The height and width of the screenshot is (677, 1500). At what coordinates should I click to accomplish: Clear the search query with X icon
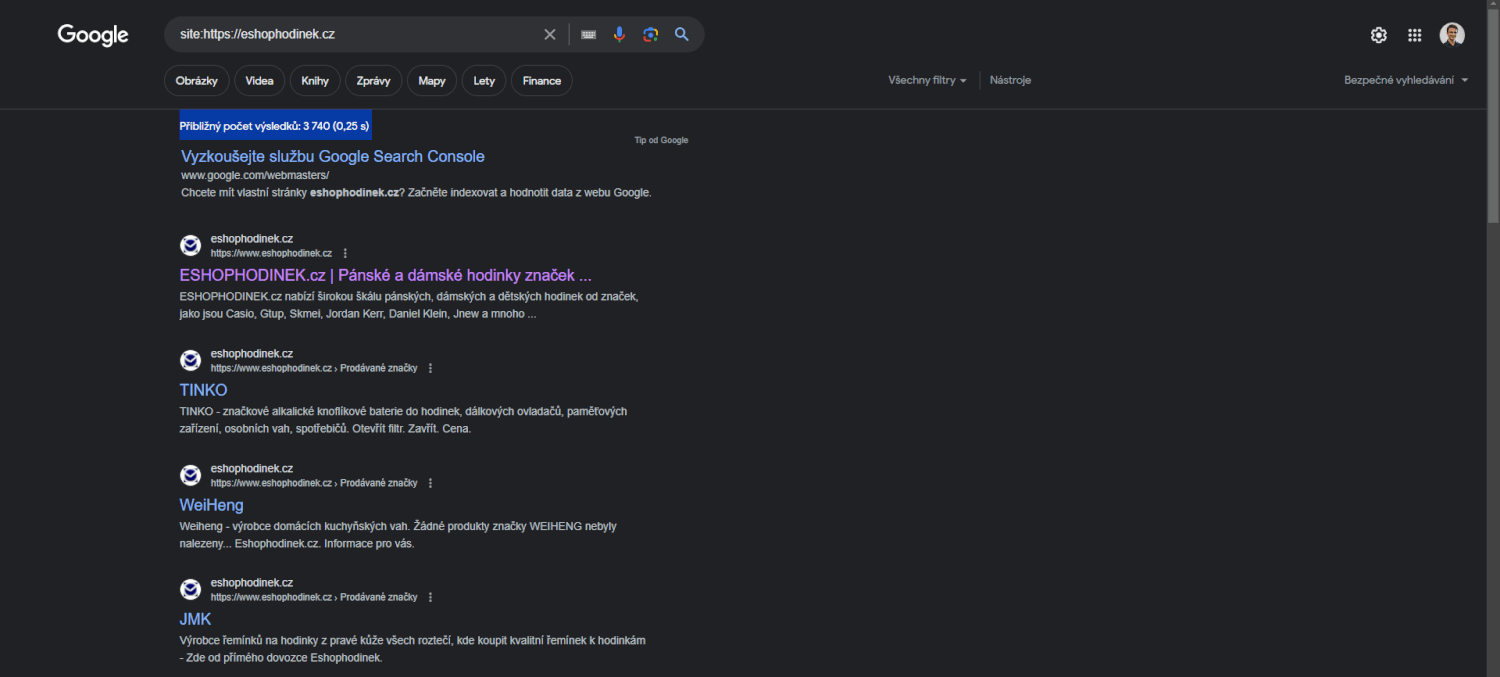tap(550, 35)
